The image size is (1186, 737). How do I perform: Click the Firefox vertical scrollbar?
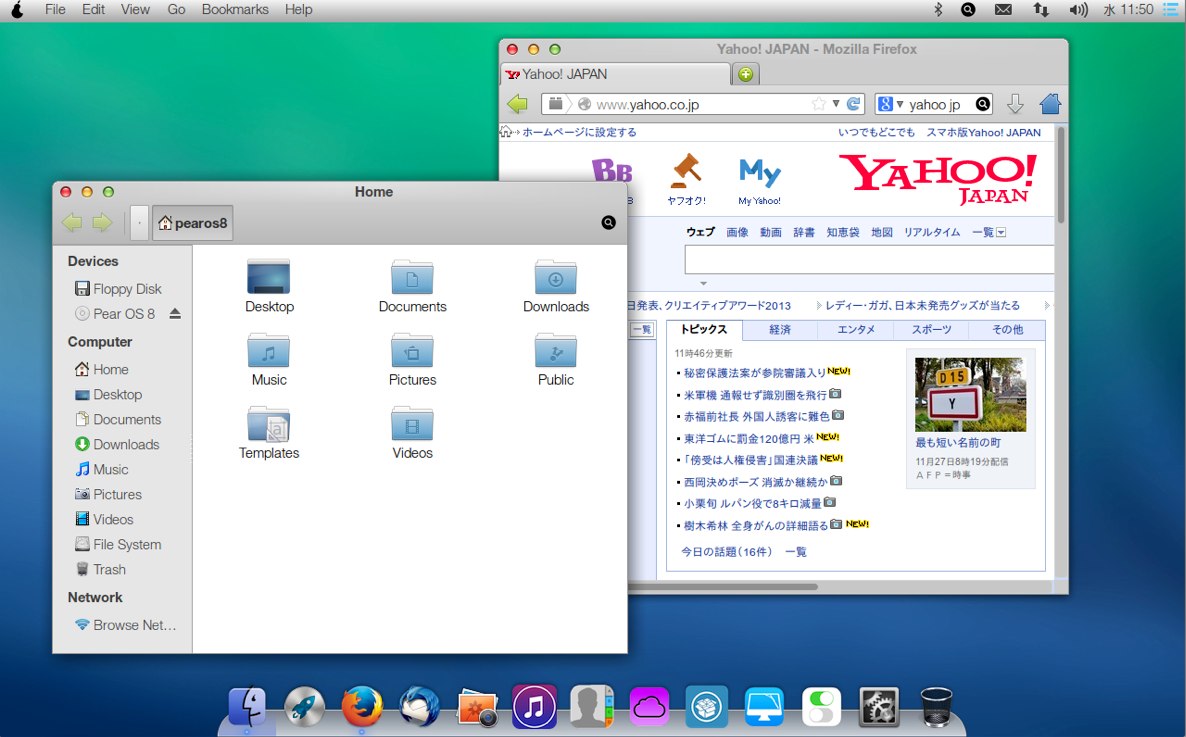click(1061, 176)
